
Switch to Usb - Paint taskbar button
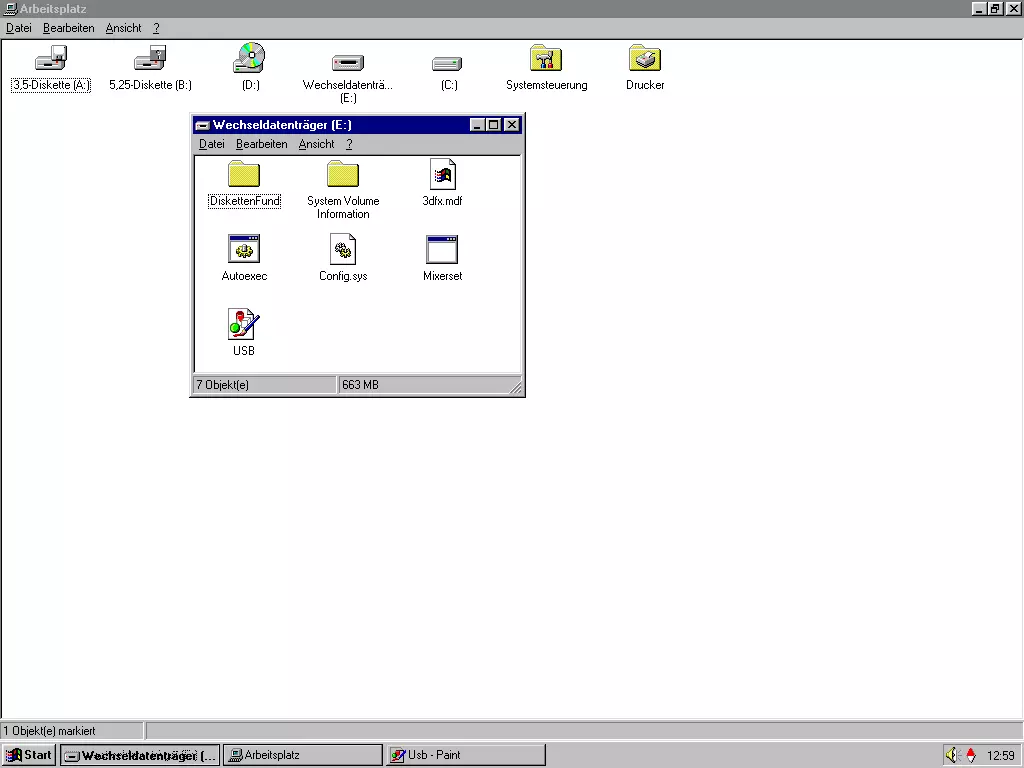(466, 755)
